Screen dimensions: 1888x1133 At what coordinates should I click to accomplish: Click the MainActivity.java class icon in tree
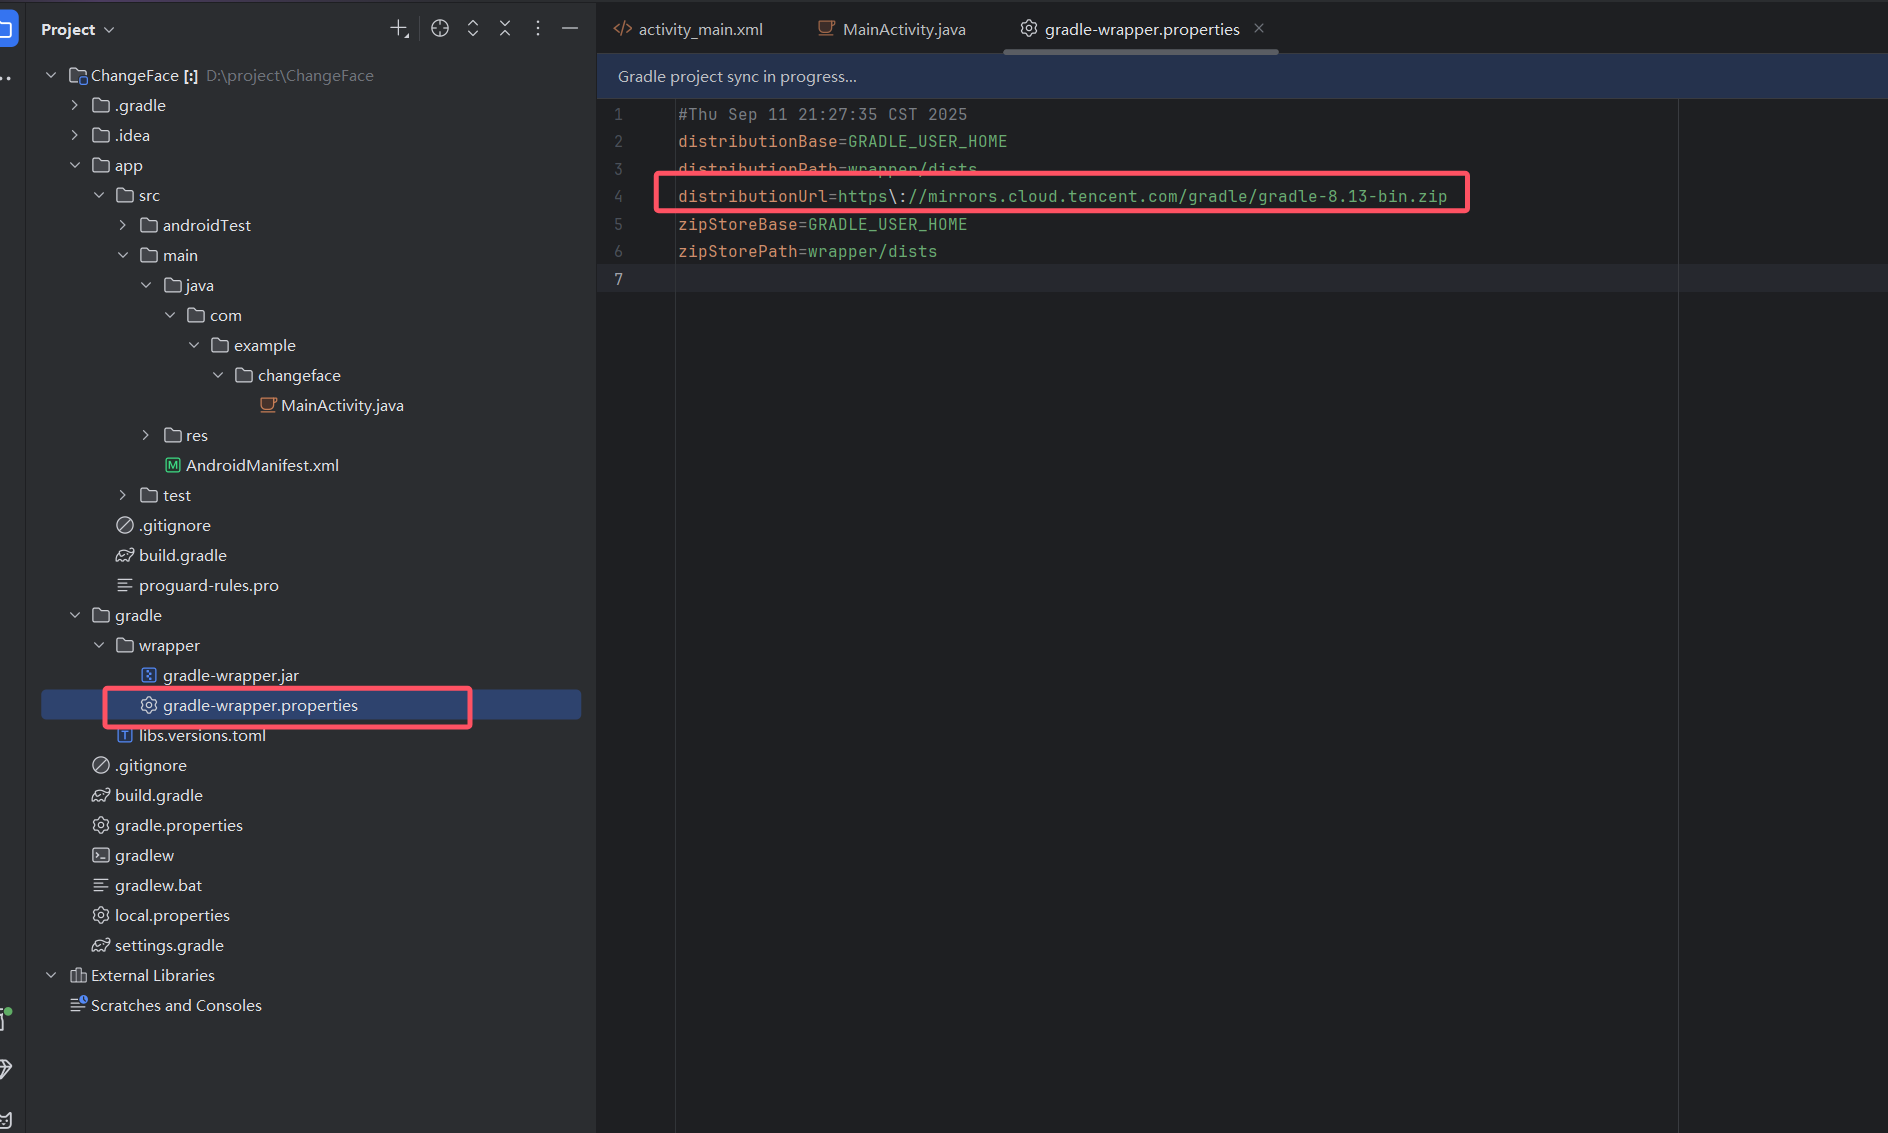tap(268, 405)
